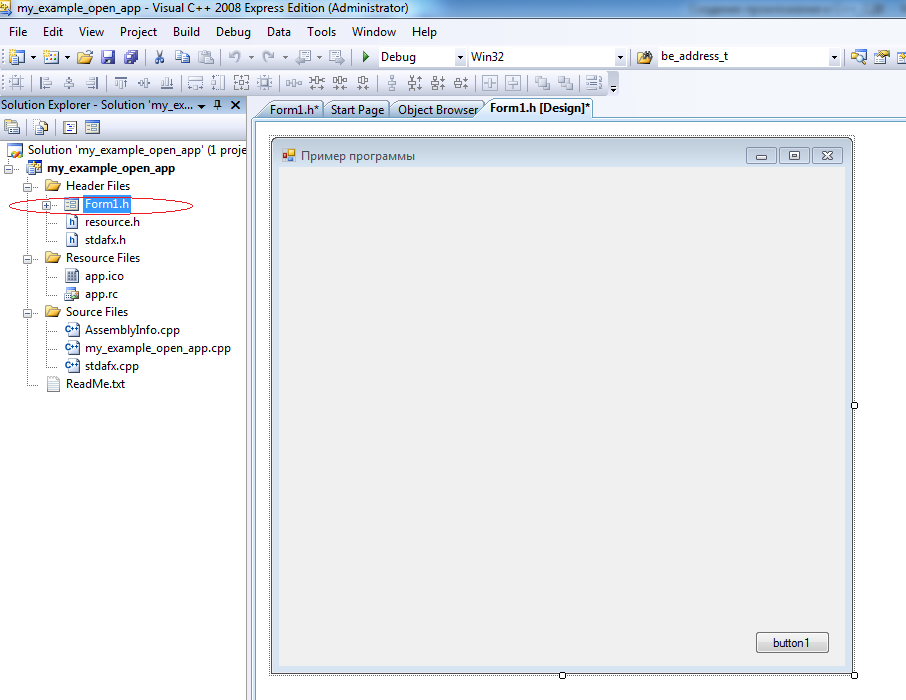
Task: Click the Center Horizontally icon
Action: pyautogui.click(x=490, y=83)
